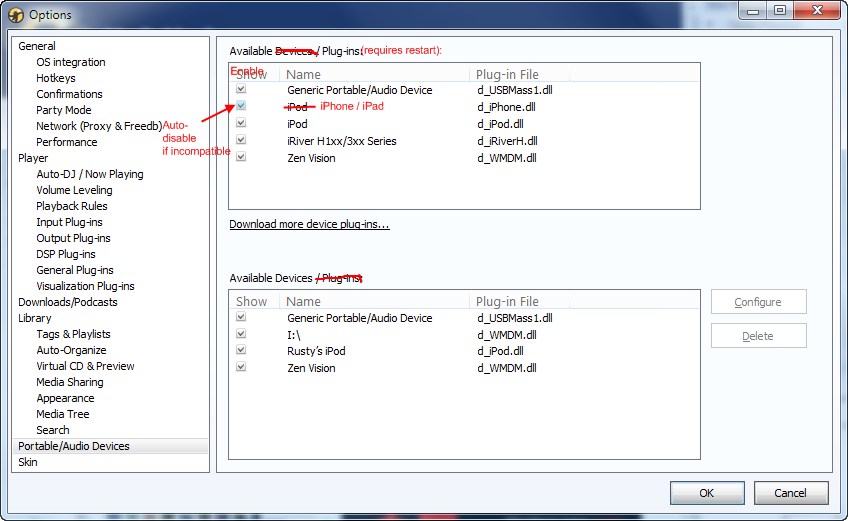This screenshot has height=521, width=848.
Task: Toggle Show checkbox for iRiver H1xx/3xx Series
Action: (x=240, y=141)
